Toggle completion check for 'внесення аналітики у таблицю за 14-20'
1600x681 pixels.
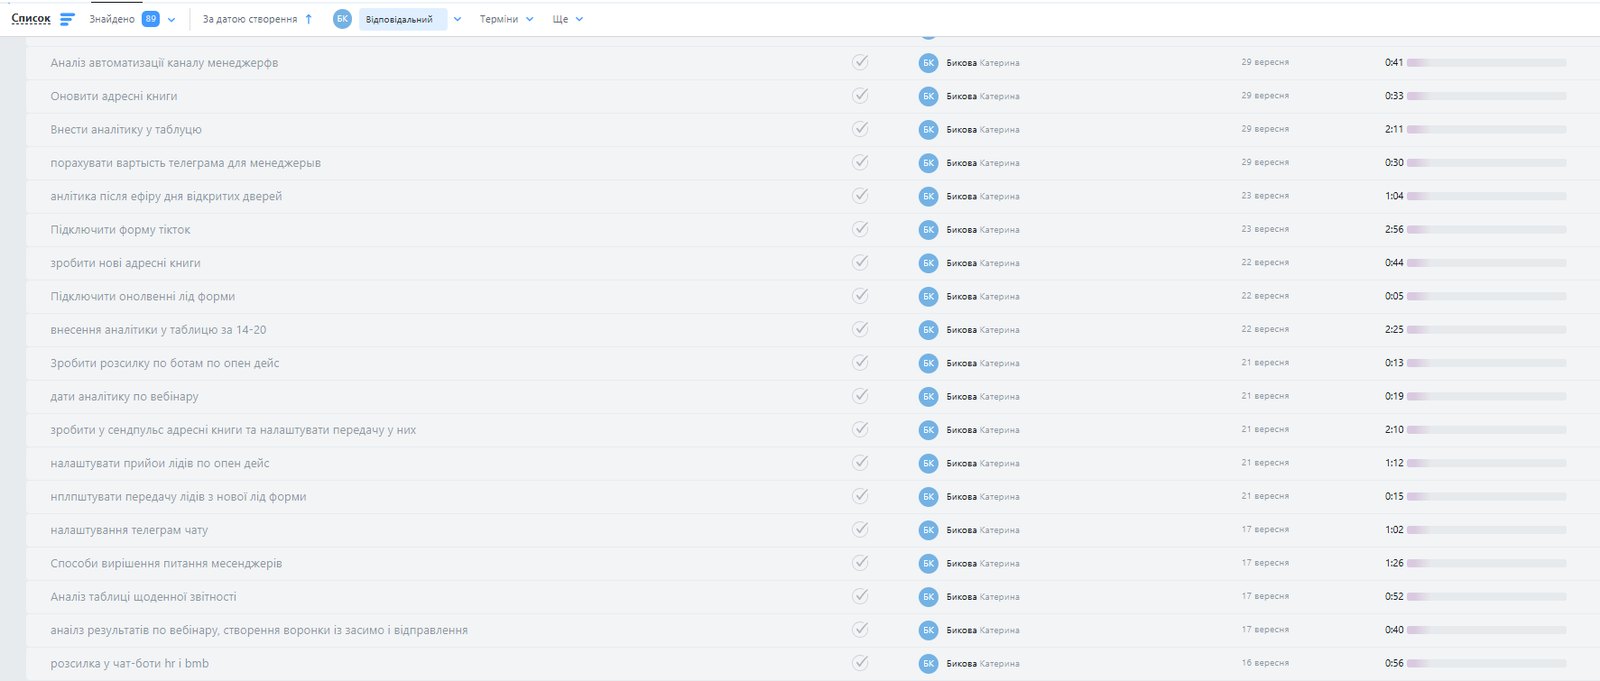[860, 329]
